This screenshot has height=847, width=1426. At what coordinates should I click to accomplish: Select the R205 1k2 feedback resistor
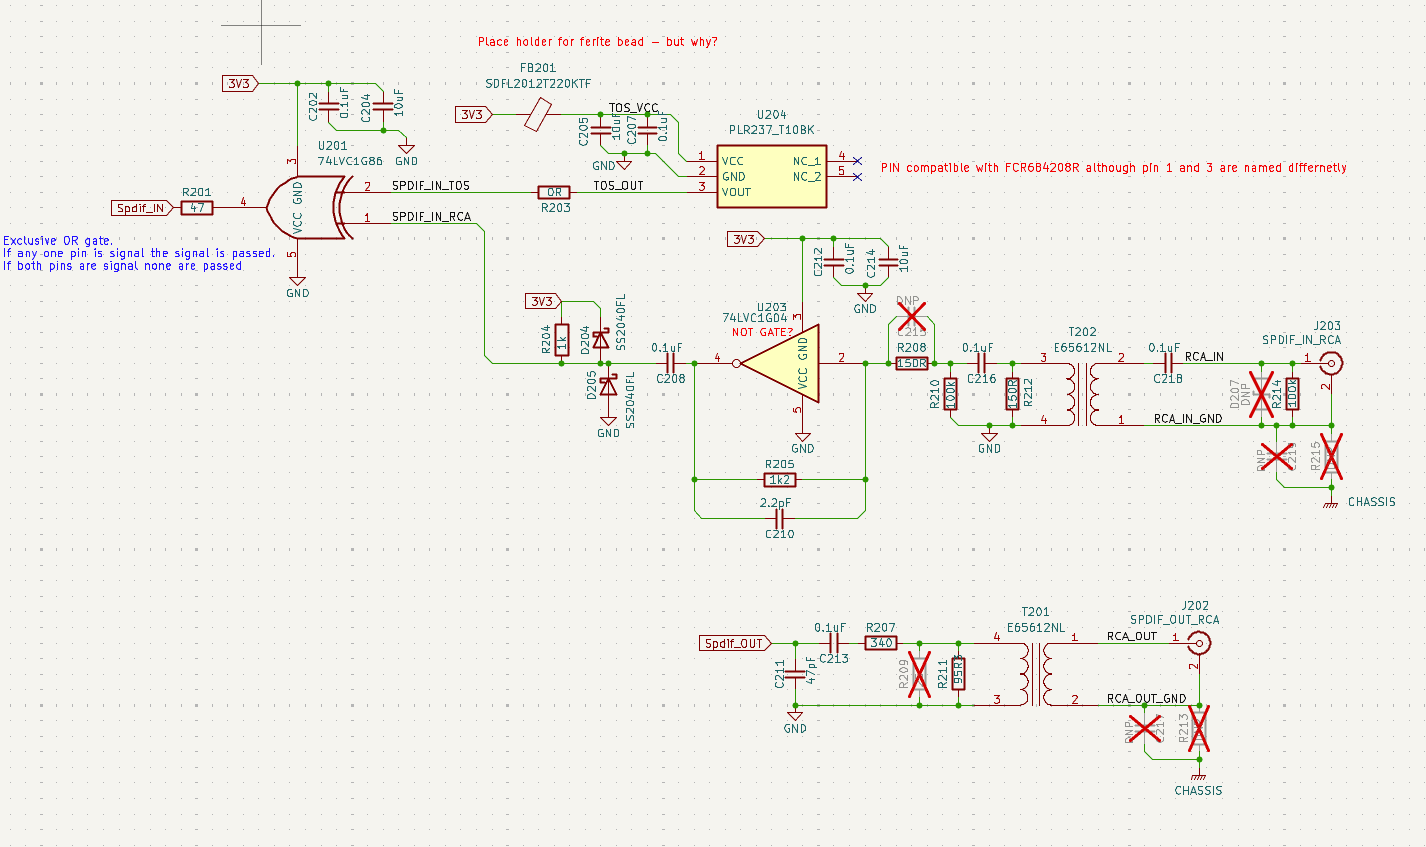coord(780,480)
